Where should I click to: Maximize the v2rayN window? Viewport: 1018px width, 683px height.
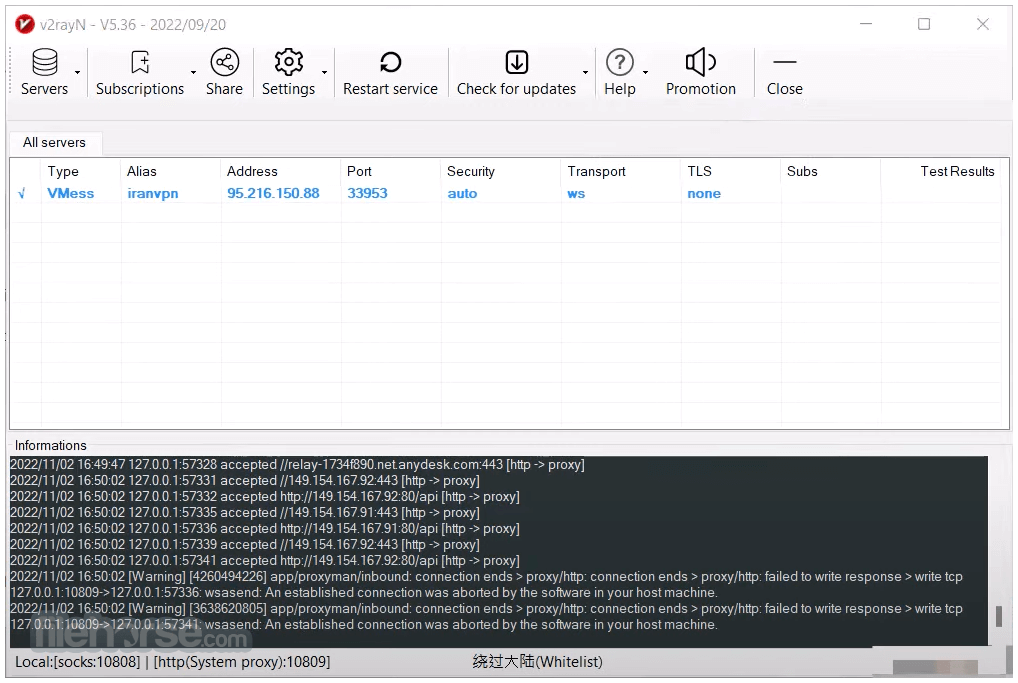pos(924,24)
